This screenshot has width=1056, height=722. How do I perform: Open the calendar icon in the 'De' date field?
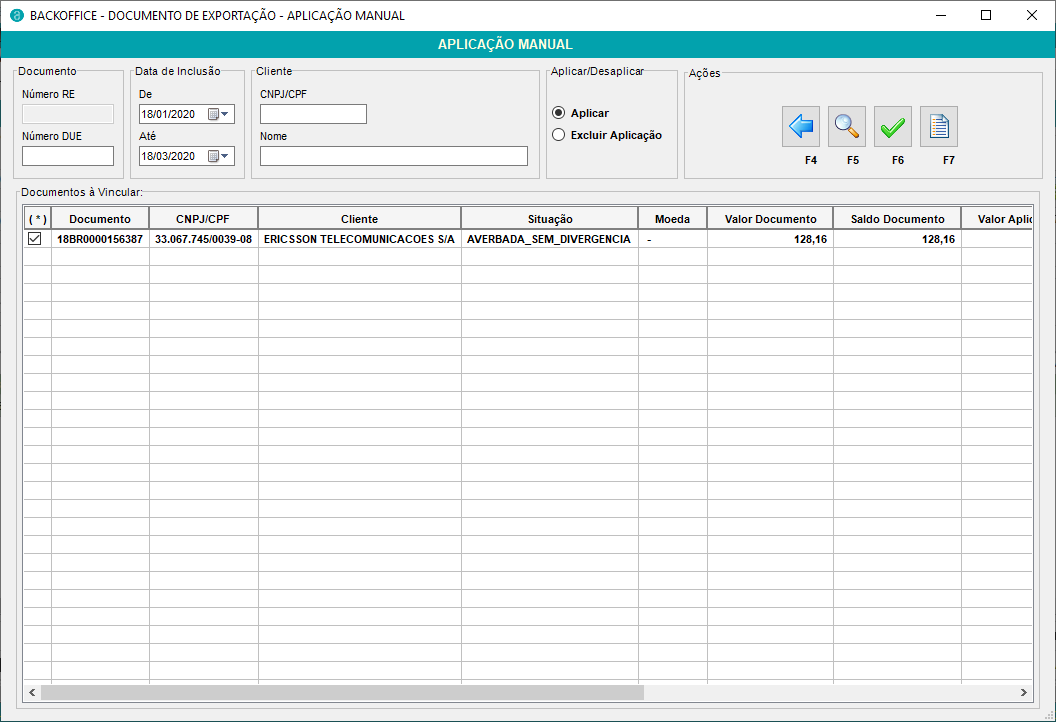tap(213, 114)
